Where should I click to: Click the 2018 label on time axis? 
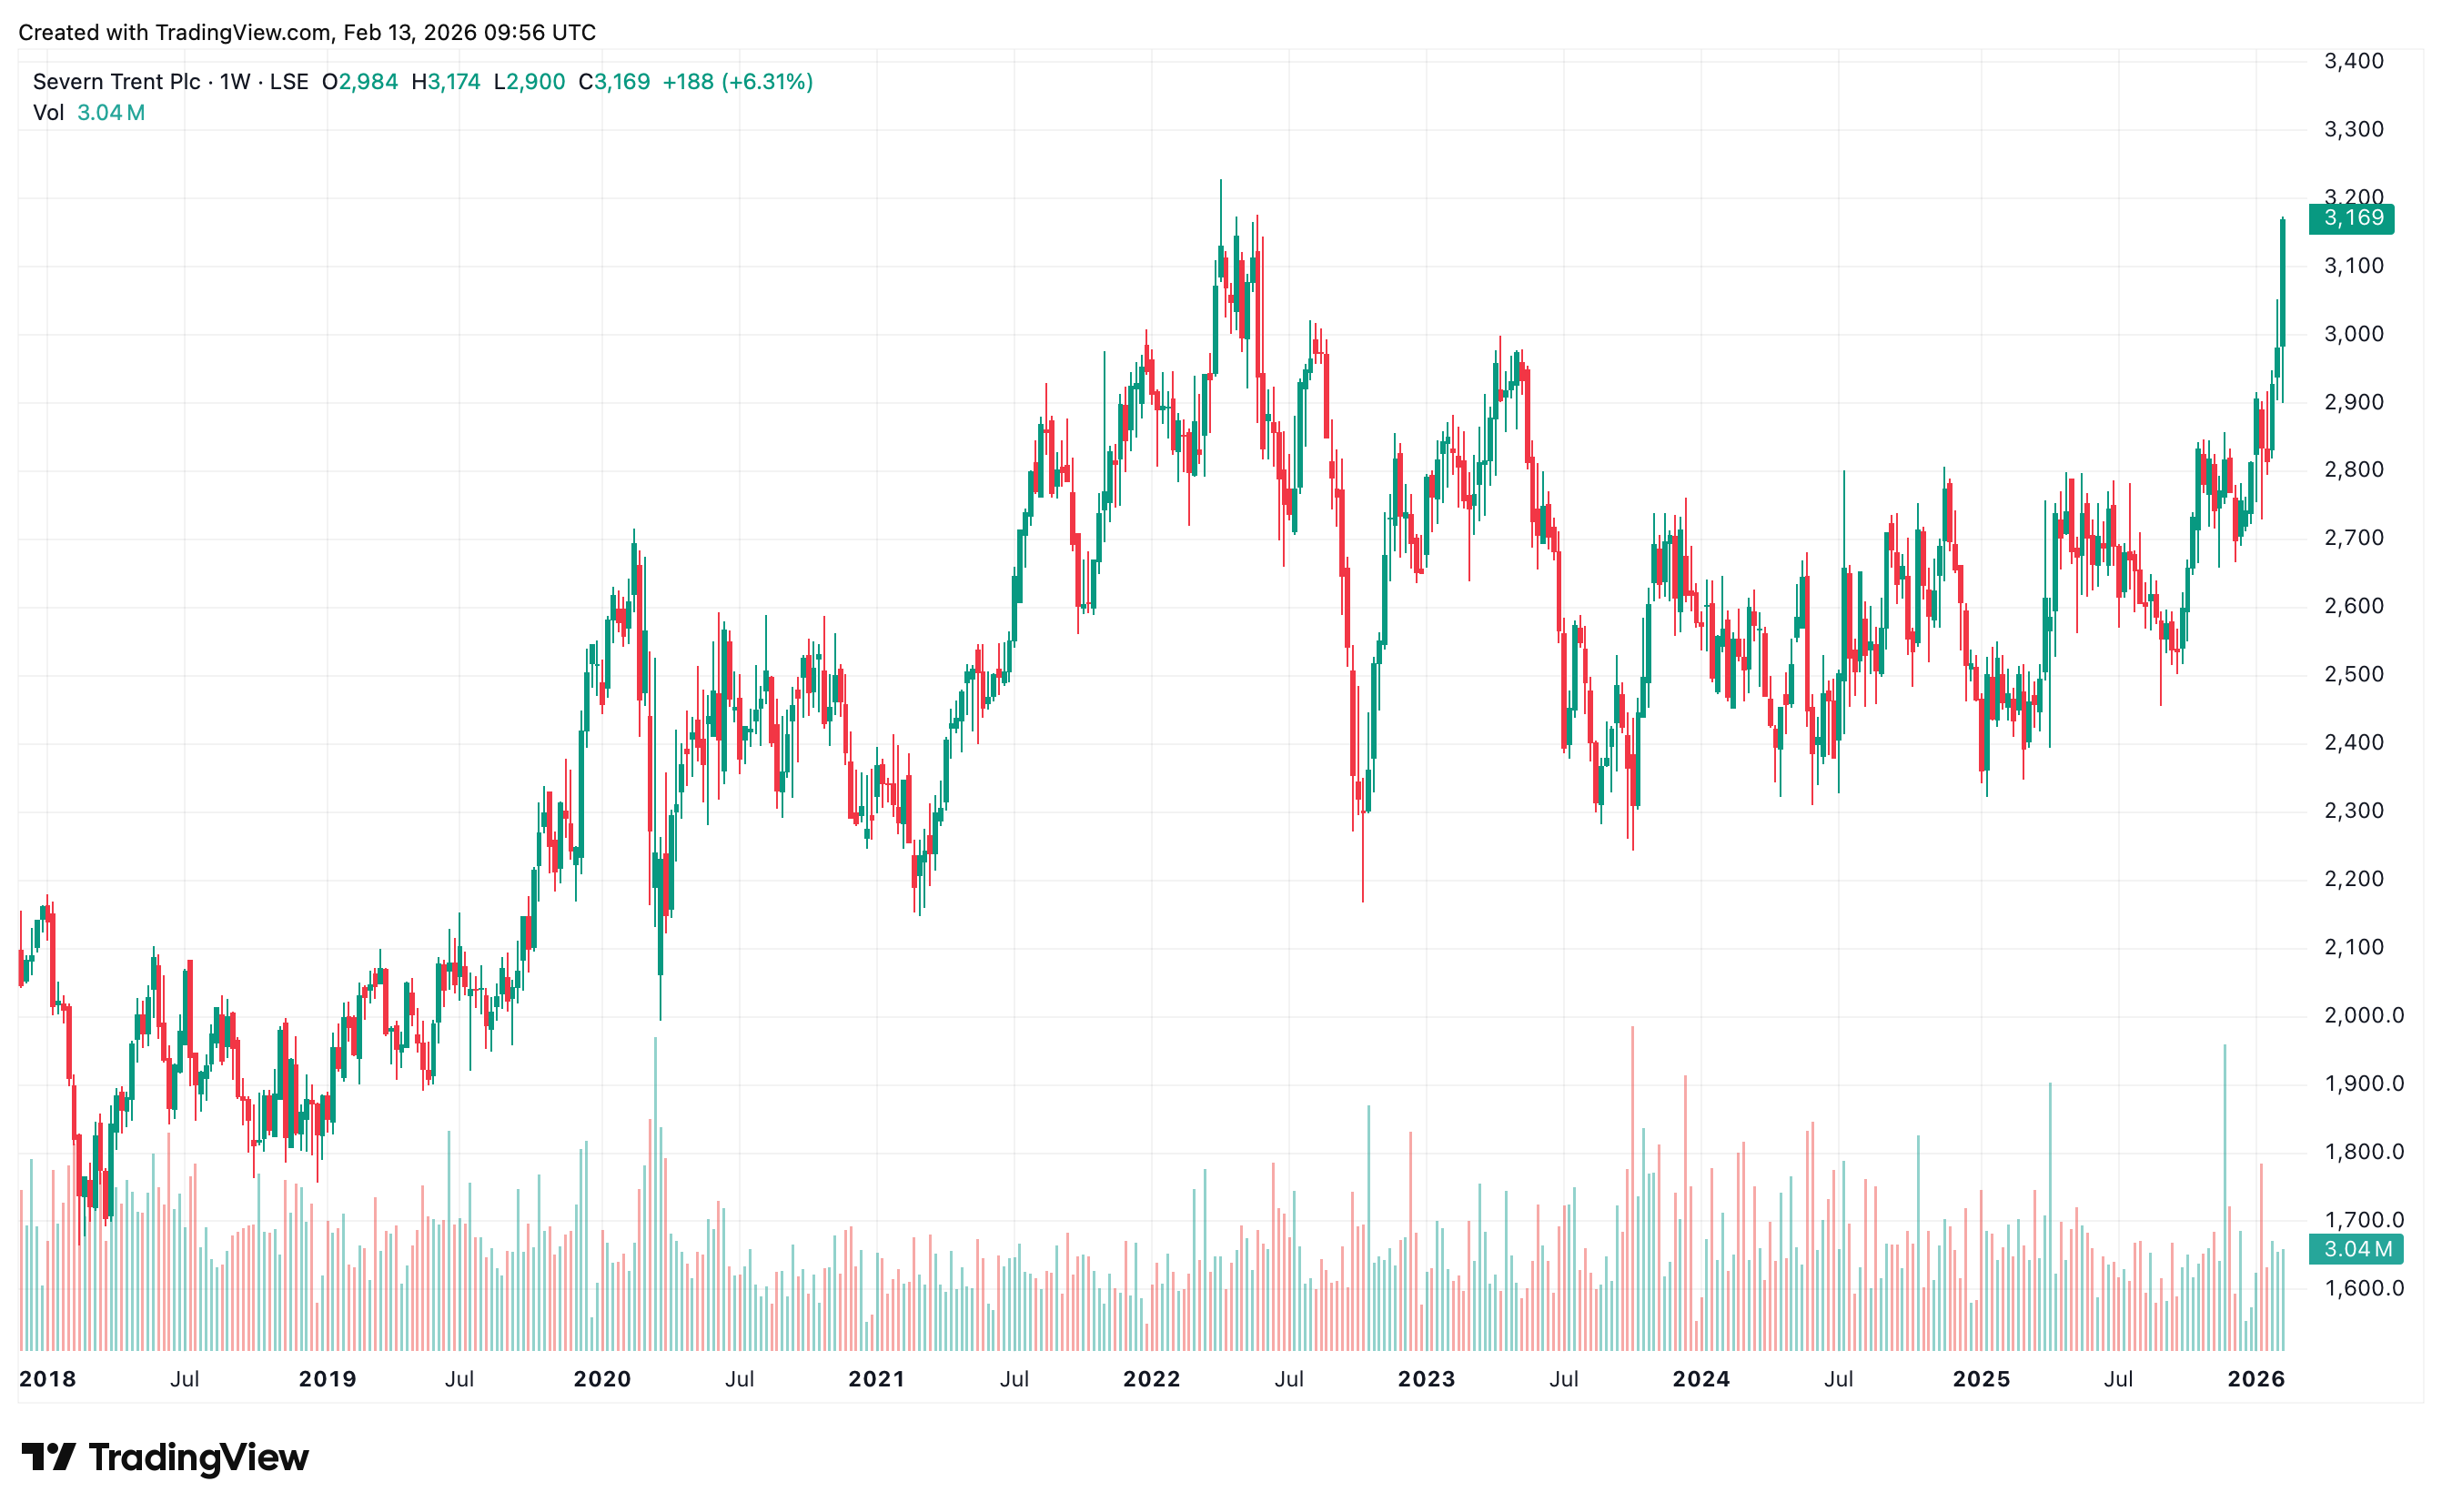pos(48,1379)
